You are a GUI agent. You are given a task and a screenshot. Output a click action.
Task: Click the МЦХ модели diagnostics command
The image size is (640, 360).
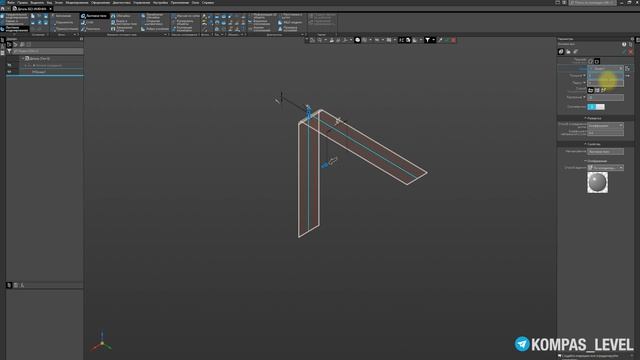pos(291,22)
